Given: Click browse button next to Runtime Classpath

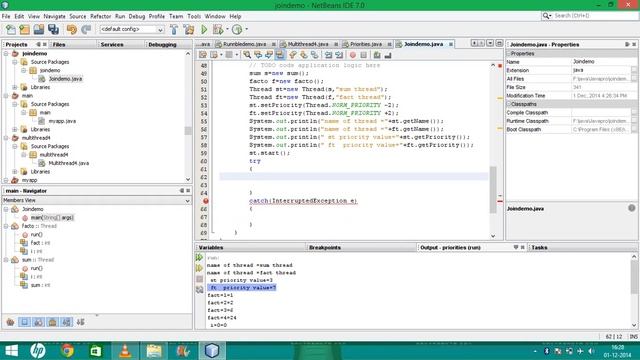Looking at the screenshot, I should [x=634, y=121].
